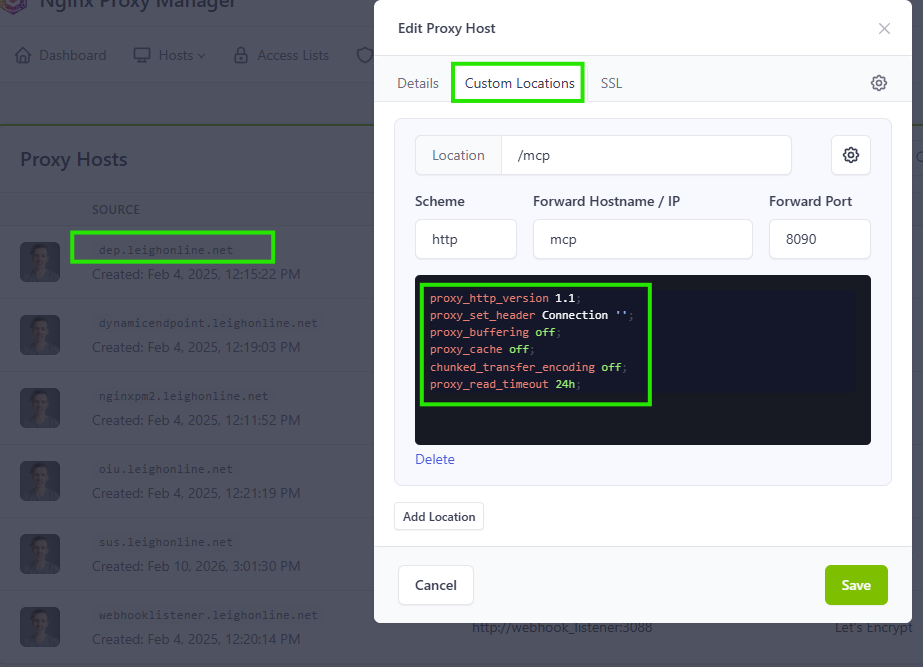Select avatar for webhooklistener.leighonline.net row
The height and width of the screenshot is (667, 923).
[40, 627]
